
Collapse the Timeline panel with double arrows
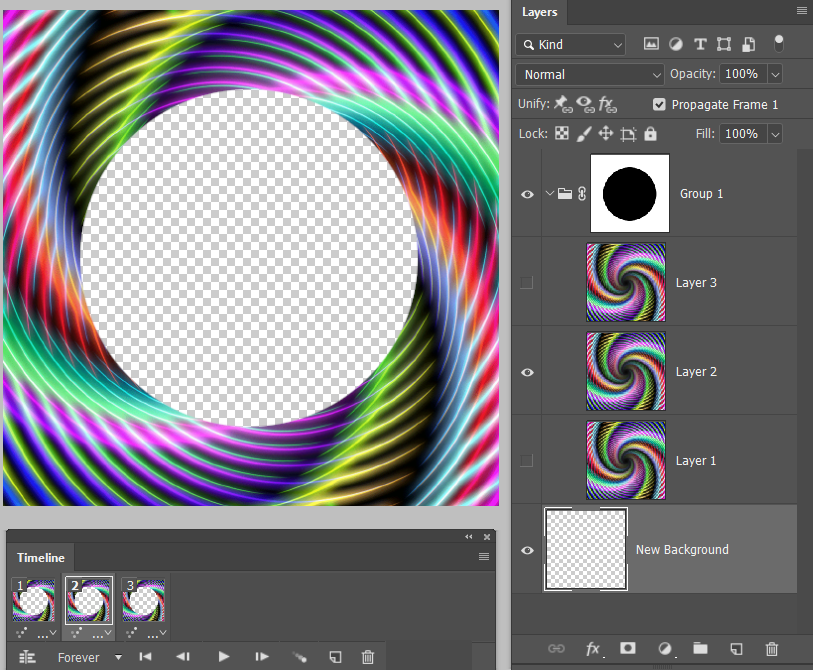coord(469,537)
